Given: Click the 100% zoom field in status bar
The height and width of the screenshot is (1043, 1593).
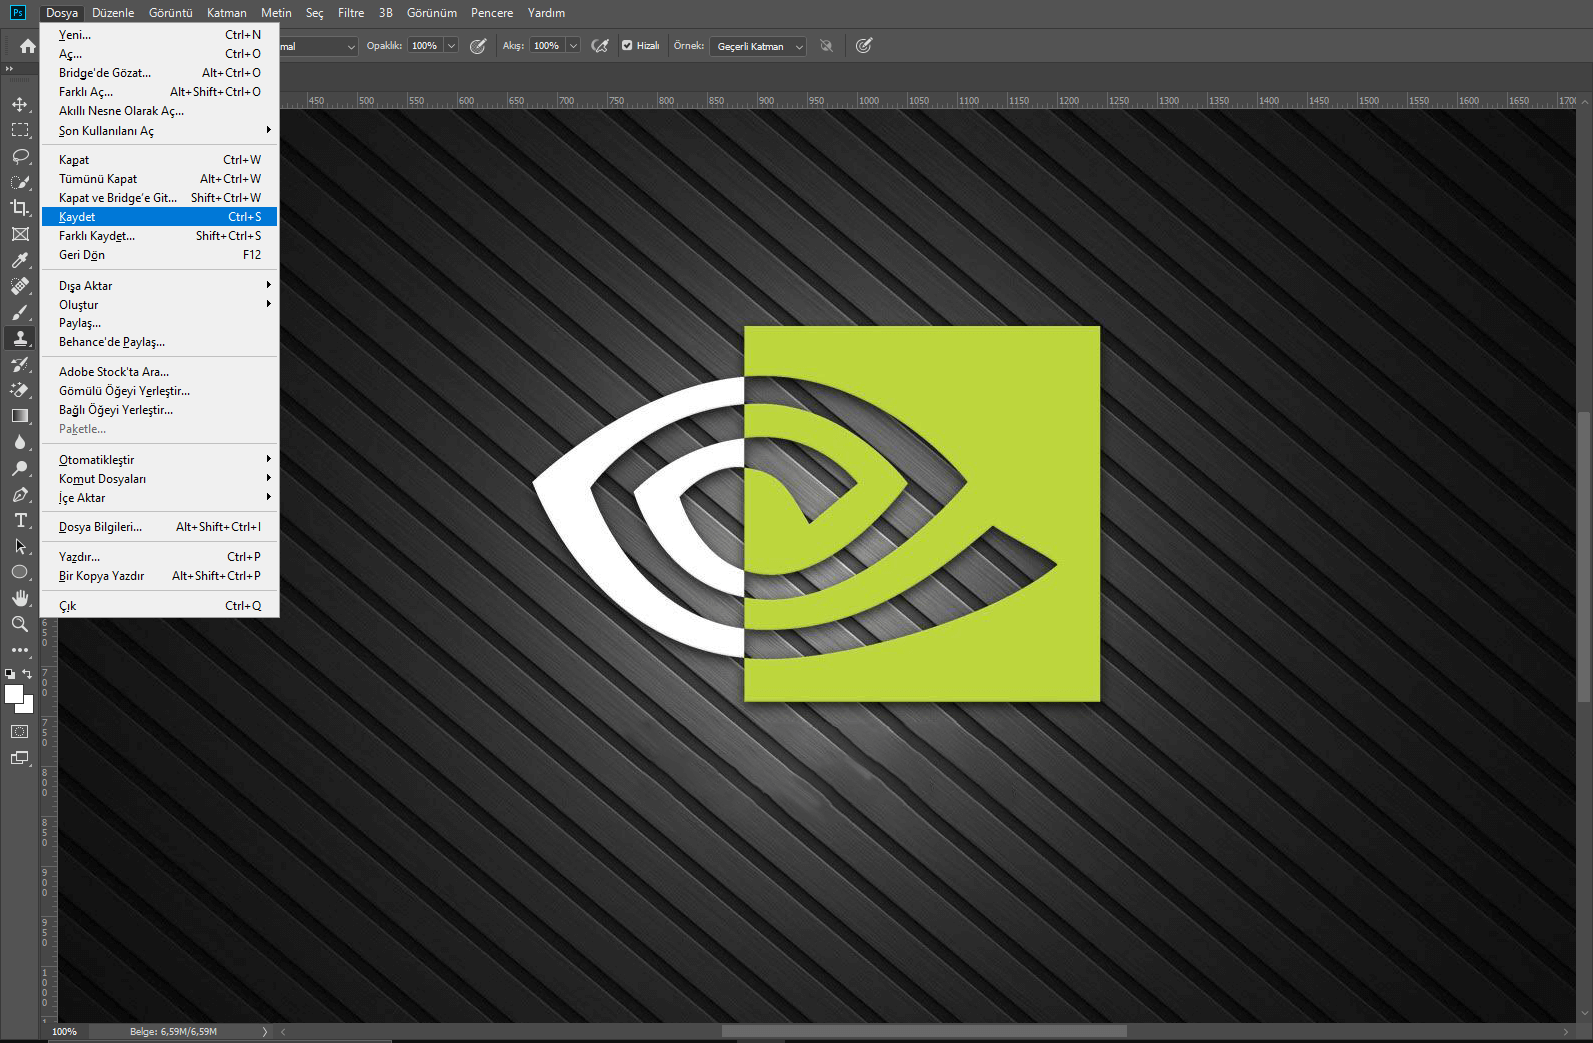Looking at the screenshot, I should pyautogui.click(x=65, y=1031).
